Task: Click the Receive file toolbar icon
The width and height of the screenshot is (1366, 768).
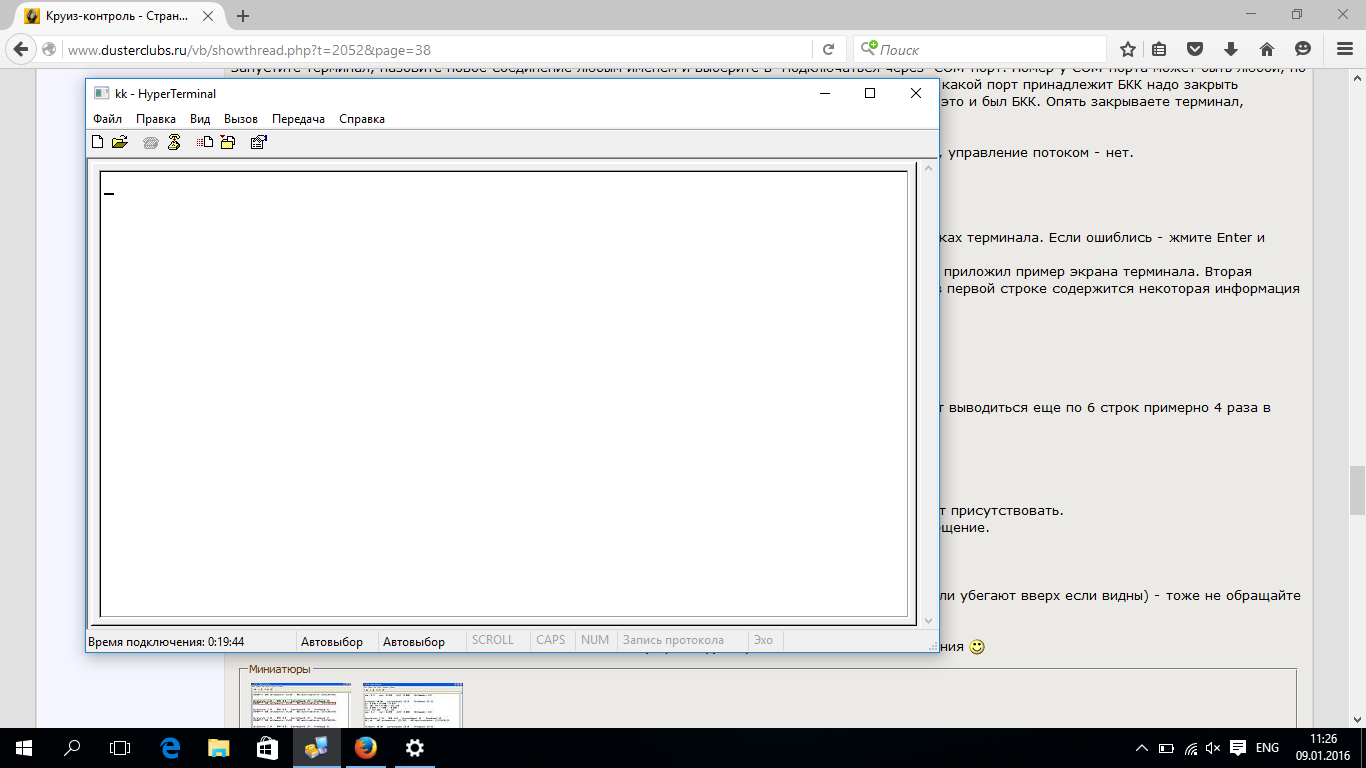Action: pyautogui.click(x=228, y=142)
